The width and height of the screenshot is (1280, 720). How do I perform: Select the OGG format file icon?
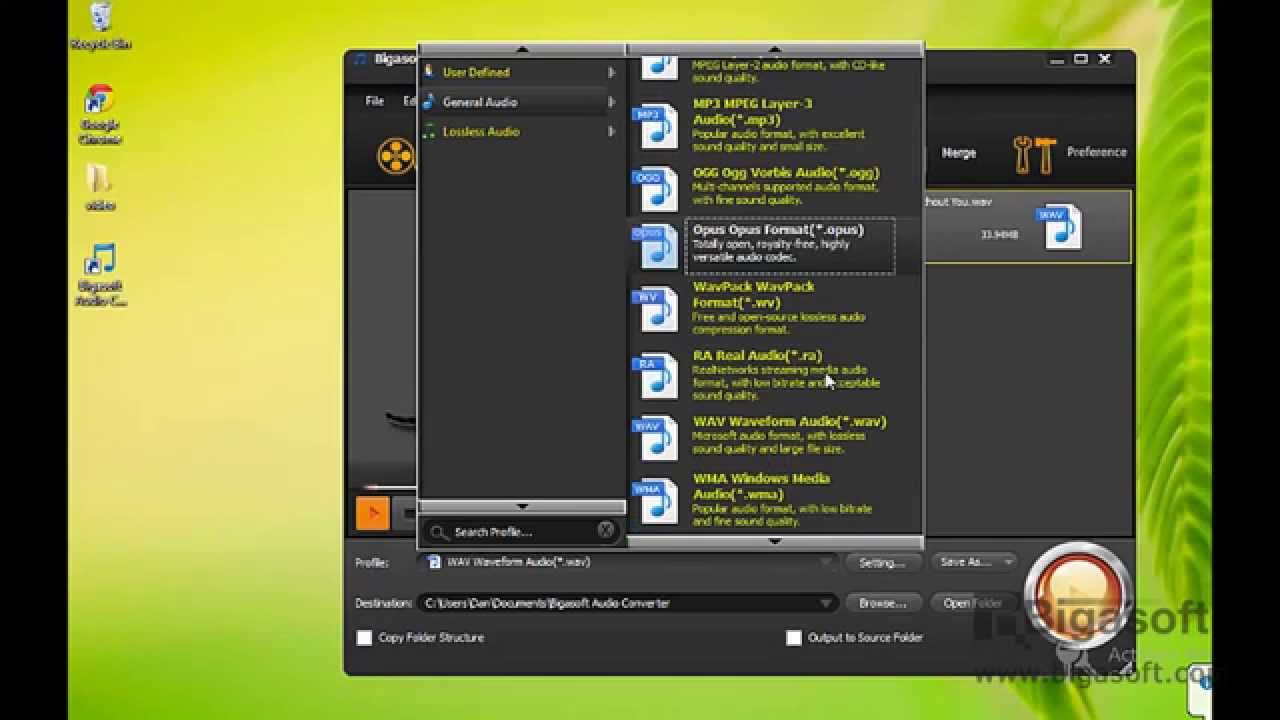(656, 190)
